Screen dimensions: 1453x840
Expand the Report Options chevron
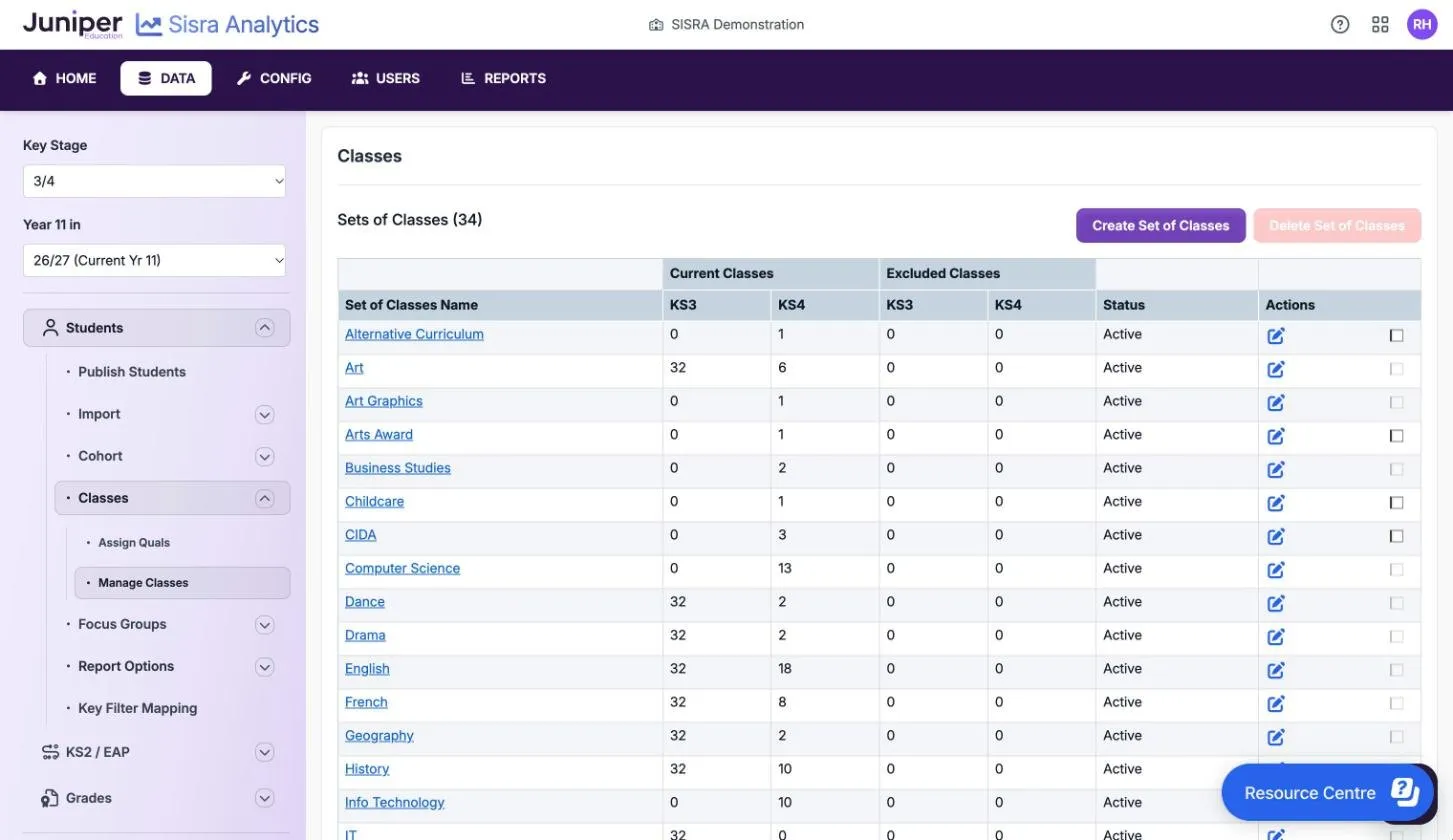264,666
